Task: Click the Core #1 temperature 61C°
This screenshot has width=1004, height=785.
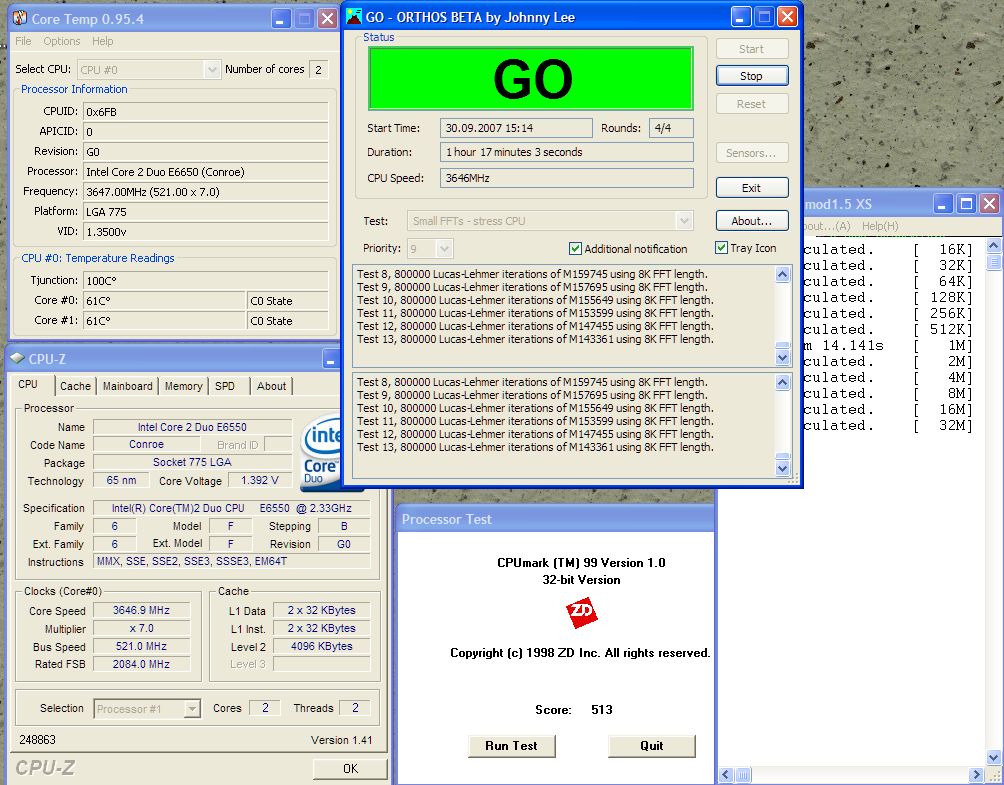Action: [x=165, y=320]
